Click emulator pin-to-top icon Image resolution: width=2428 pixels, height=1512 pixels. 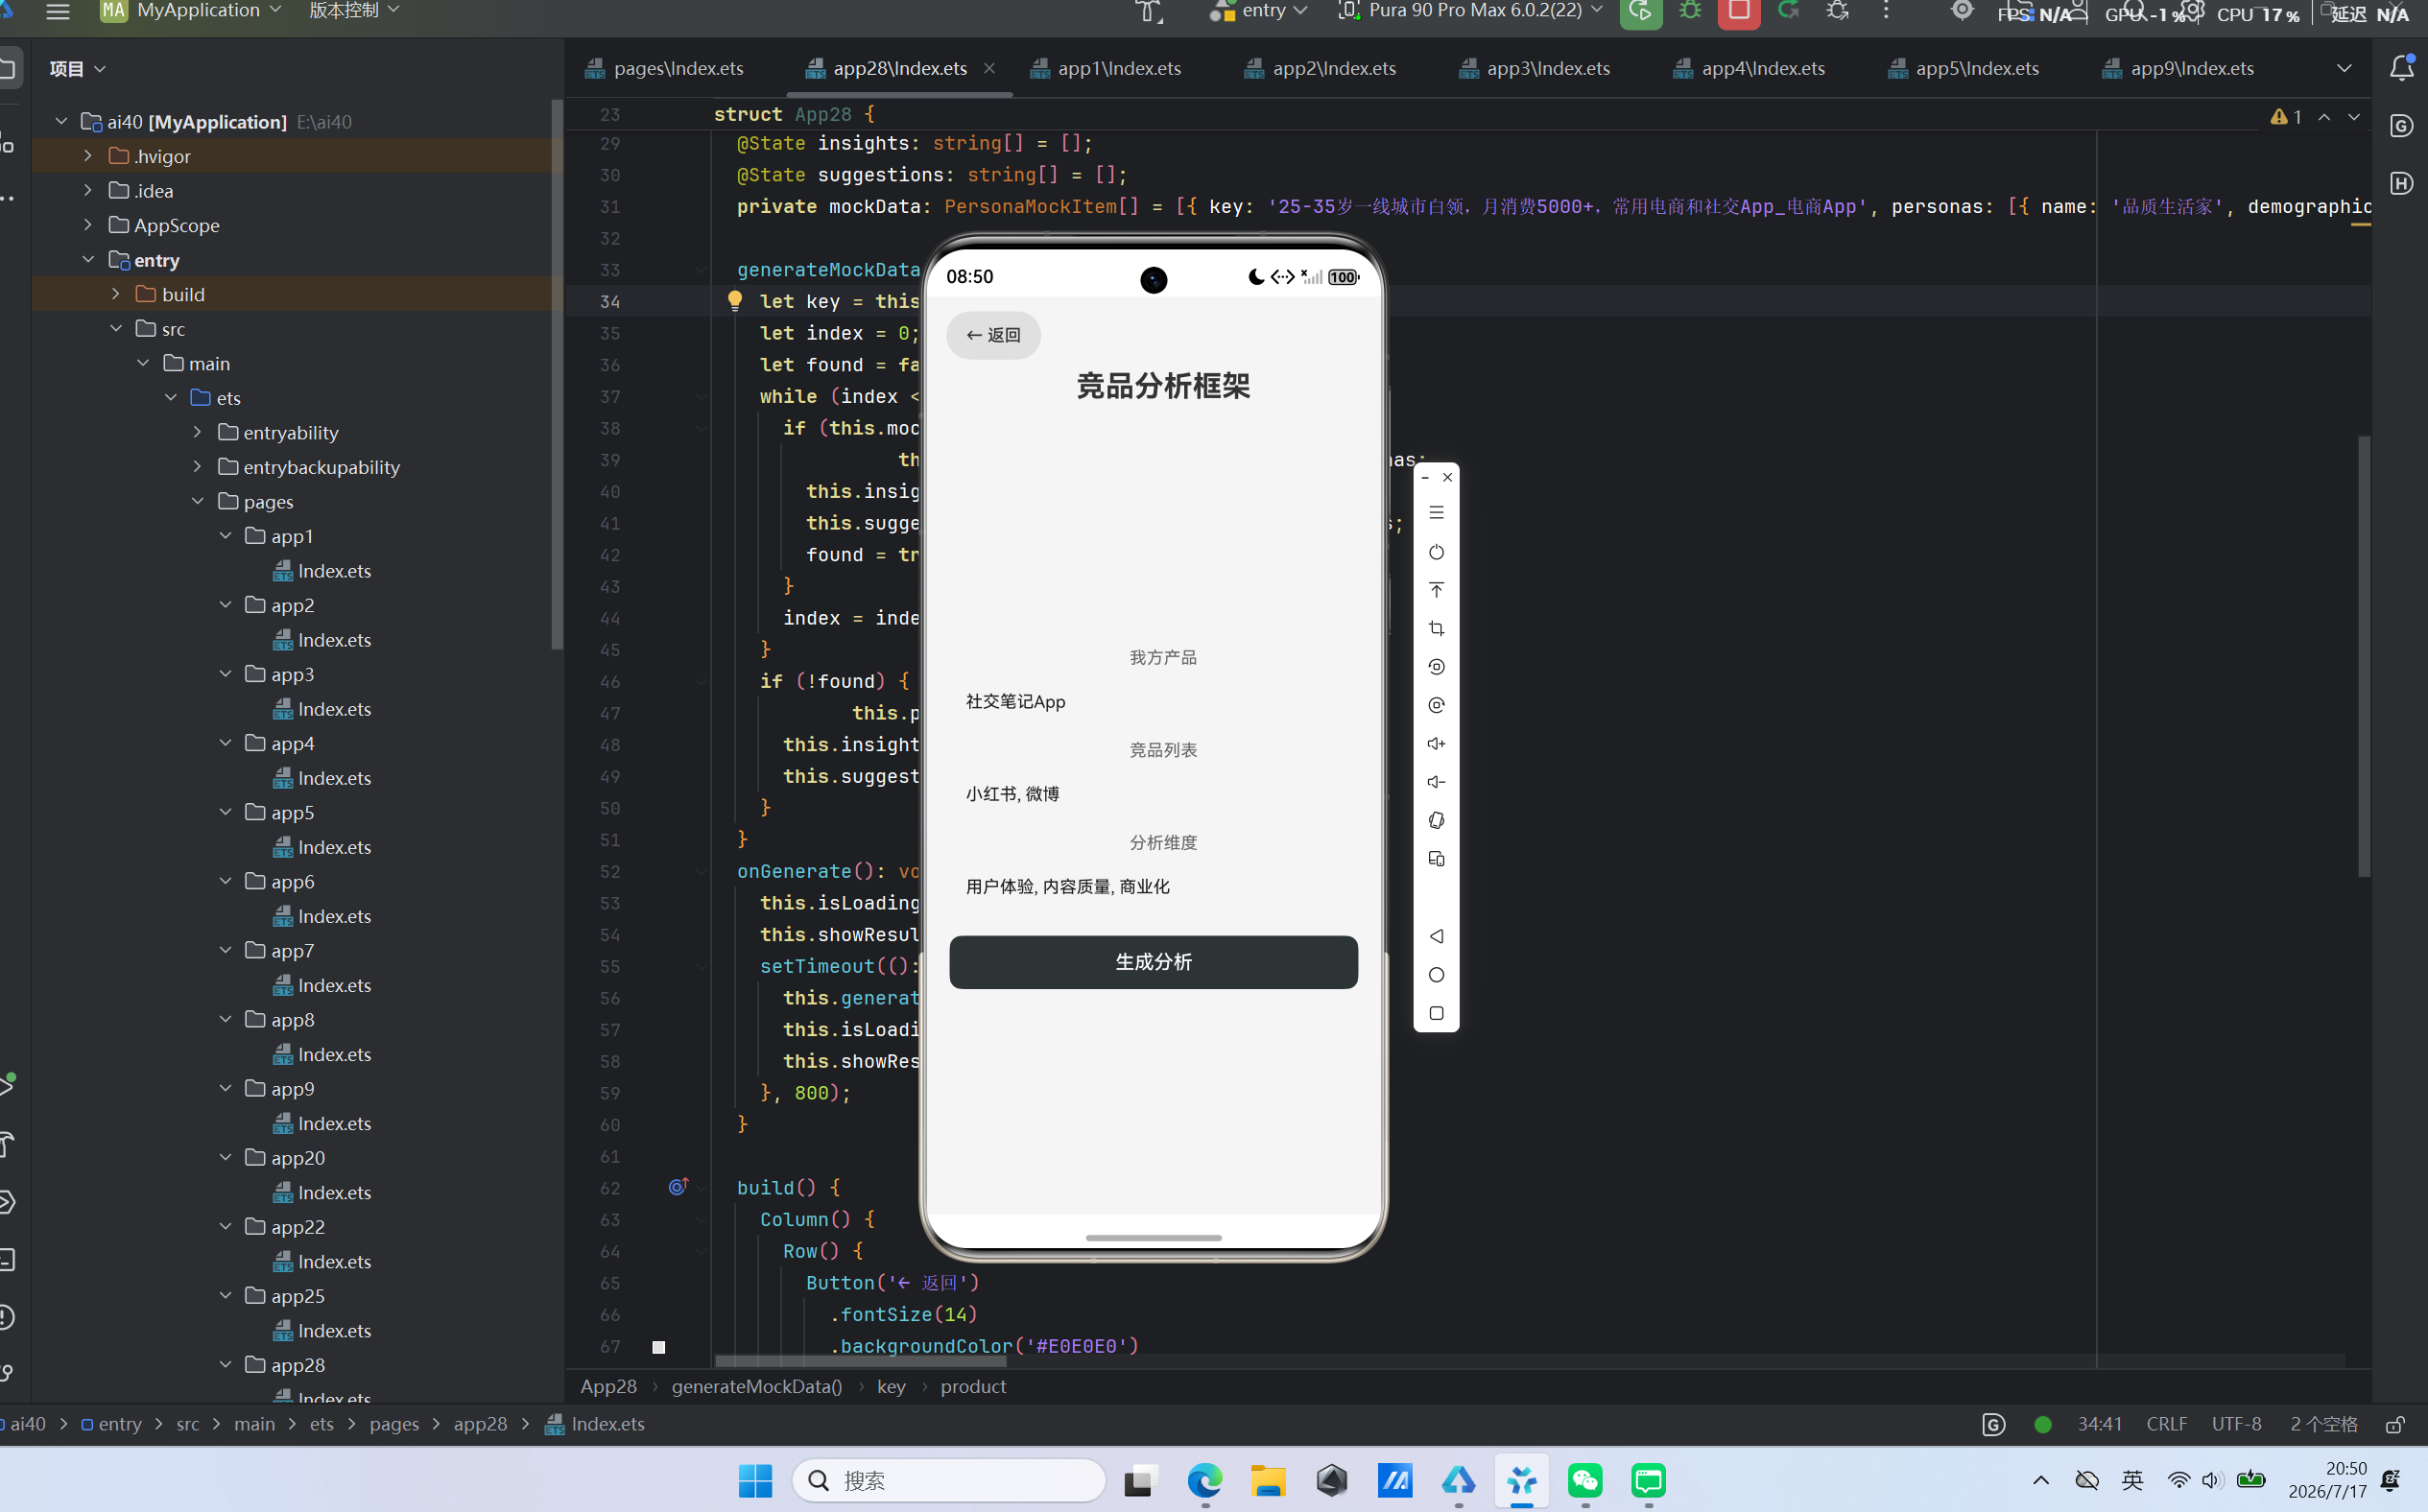(x=1436, y=590)
